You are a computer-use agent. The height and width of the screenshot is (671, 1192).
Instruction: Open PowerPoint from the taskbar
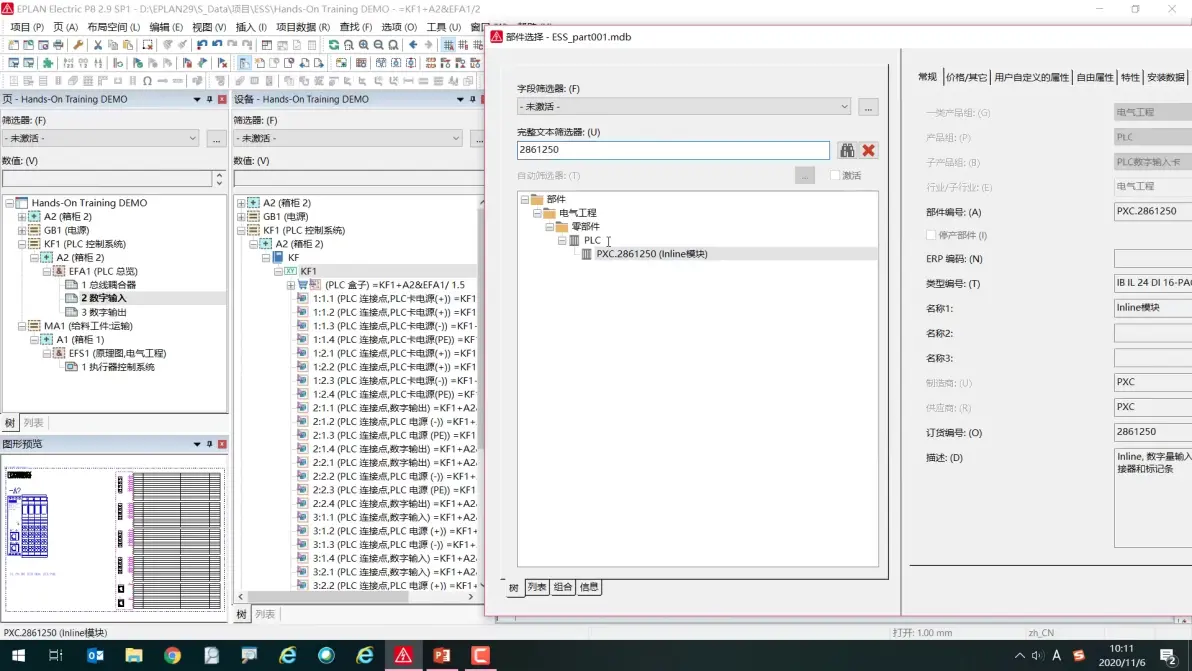(442, 655)
